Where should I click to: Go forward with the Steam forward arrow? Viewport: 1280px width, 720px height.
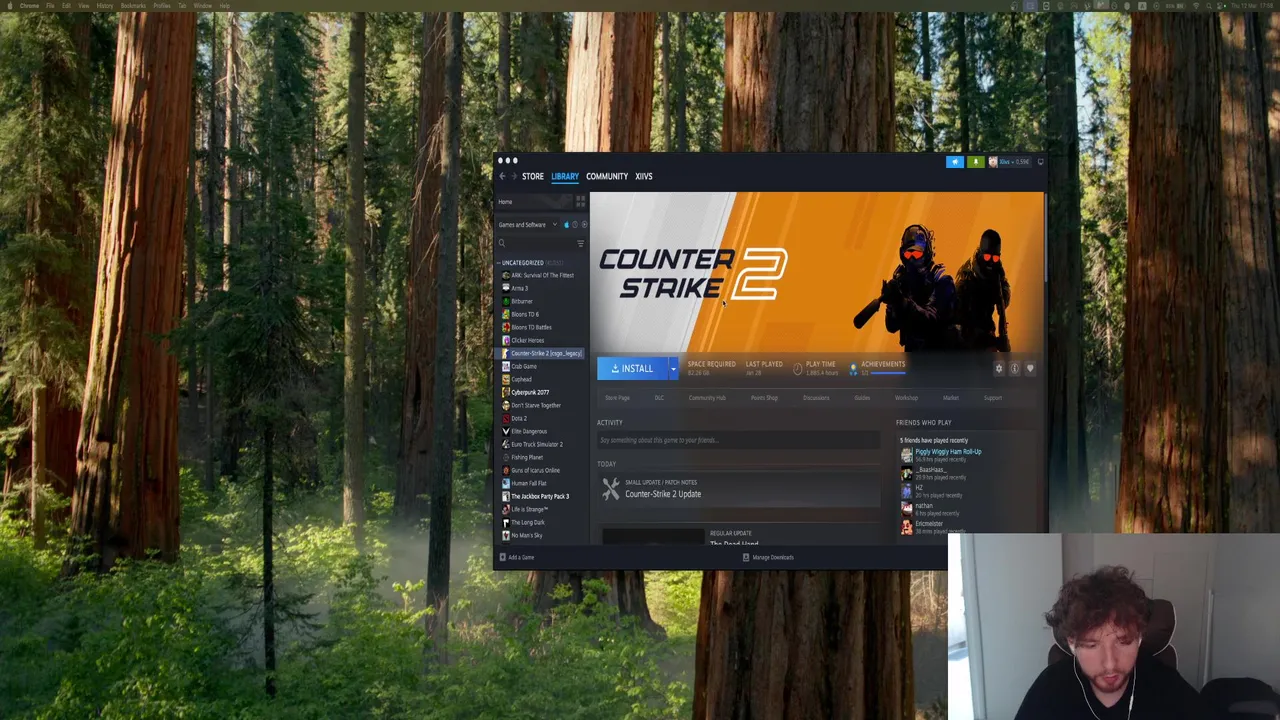[x=513, y=176]
